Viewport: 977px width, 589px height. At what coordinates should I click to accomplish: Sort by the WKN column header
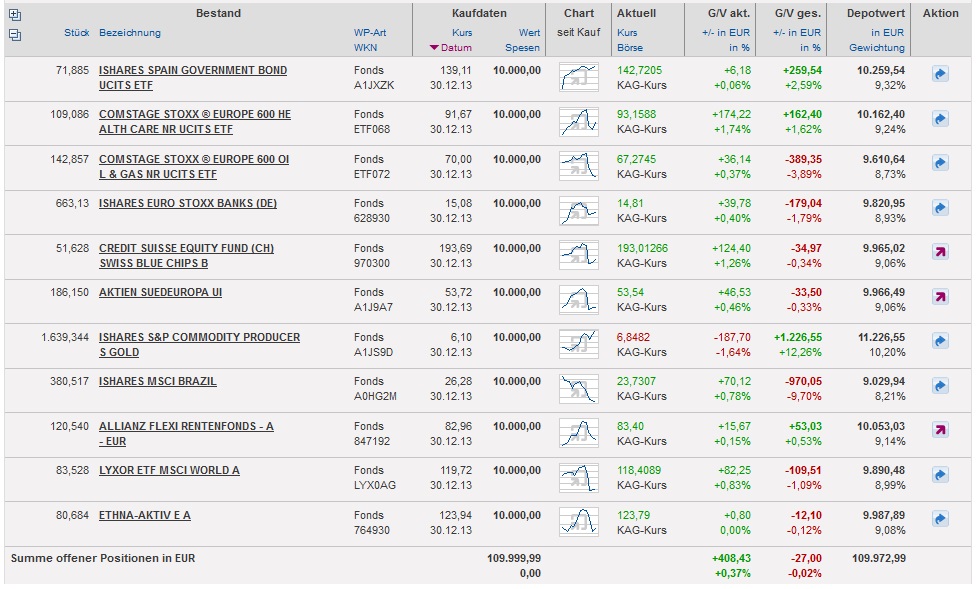pyautogui.click(x=365, y=47)
